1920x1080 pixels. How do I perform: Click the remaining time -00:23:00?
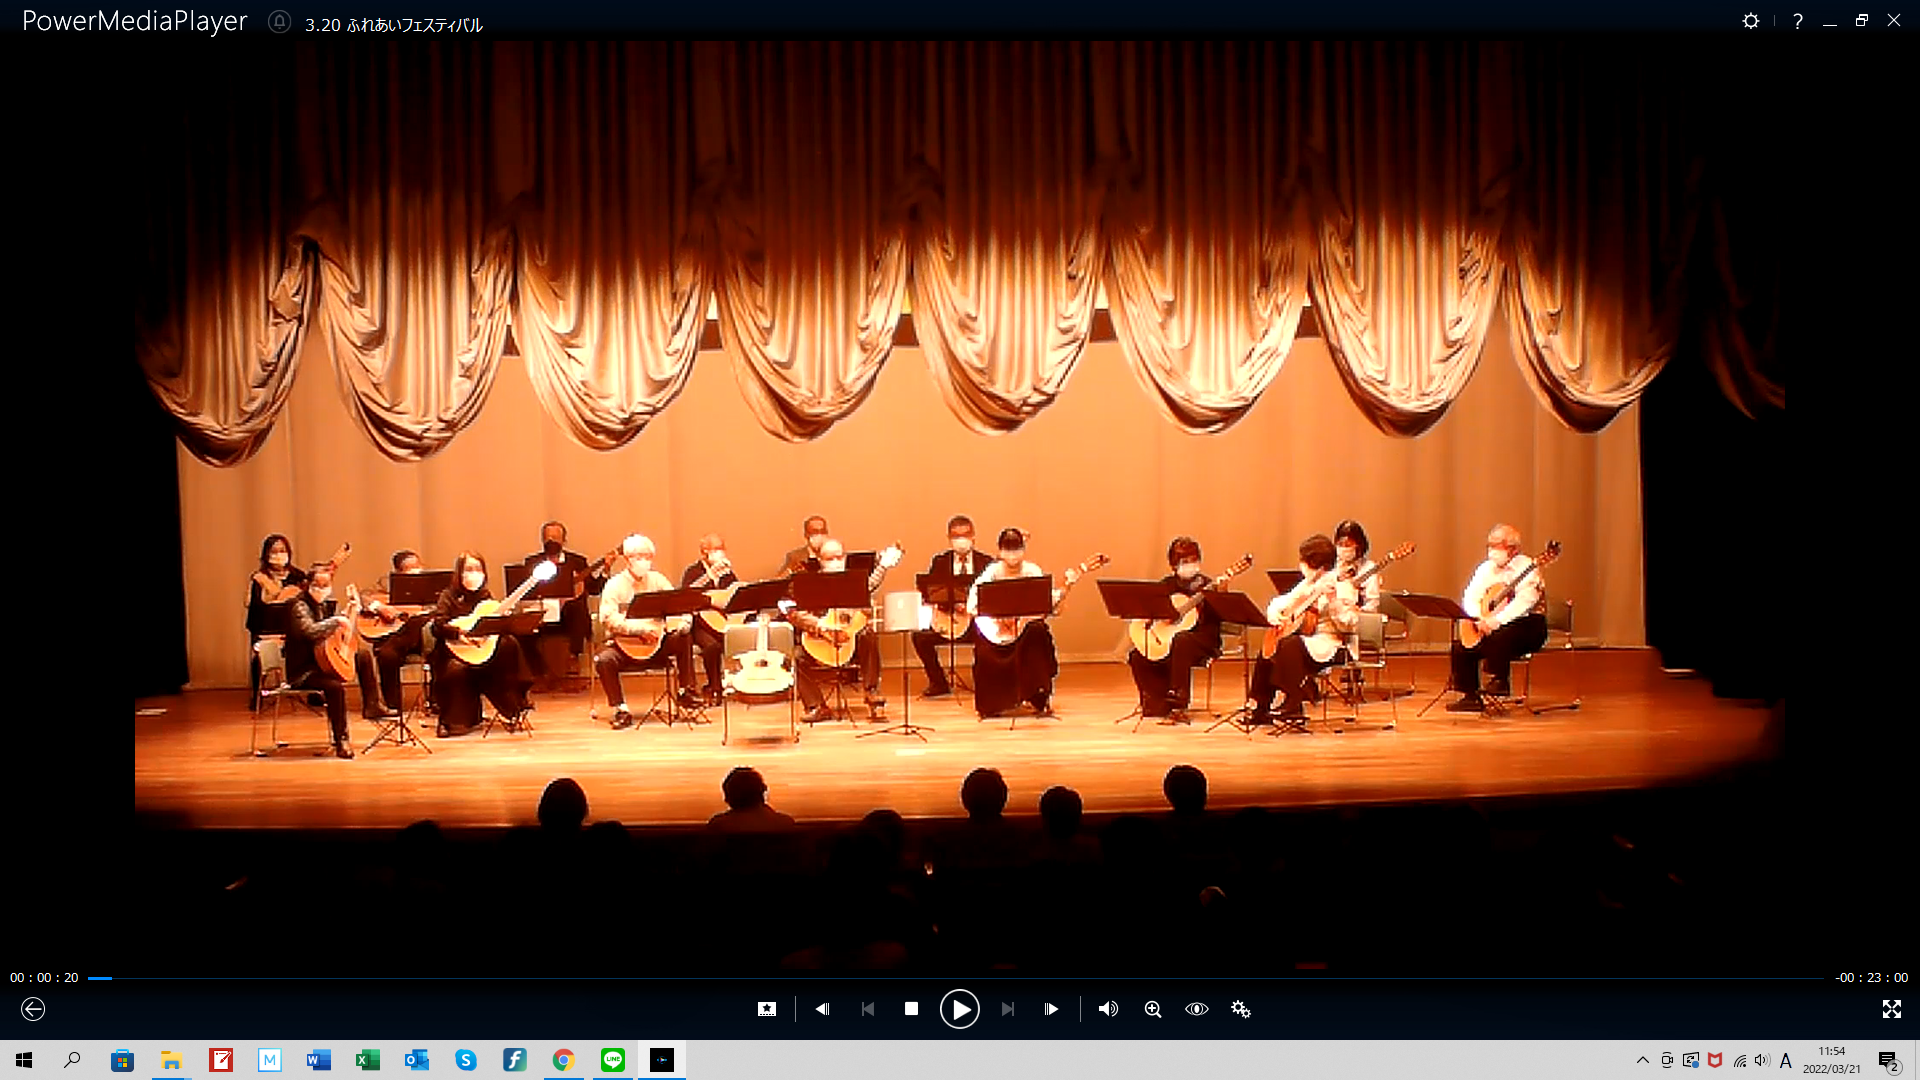pos(1872,978)
